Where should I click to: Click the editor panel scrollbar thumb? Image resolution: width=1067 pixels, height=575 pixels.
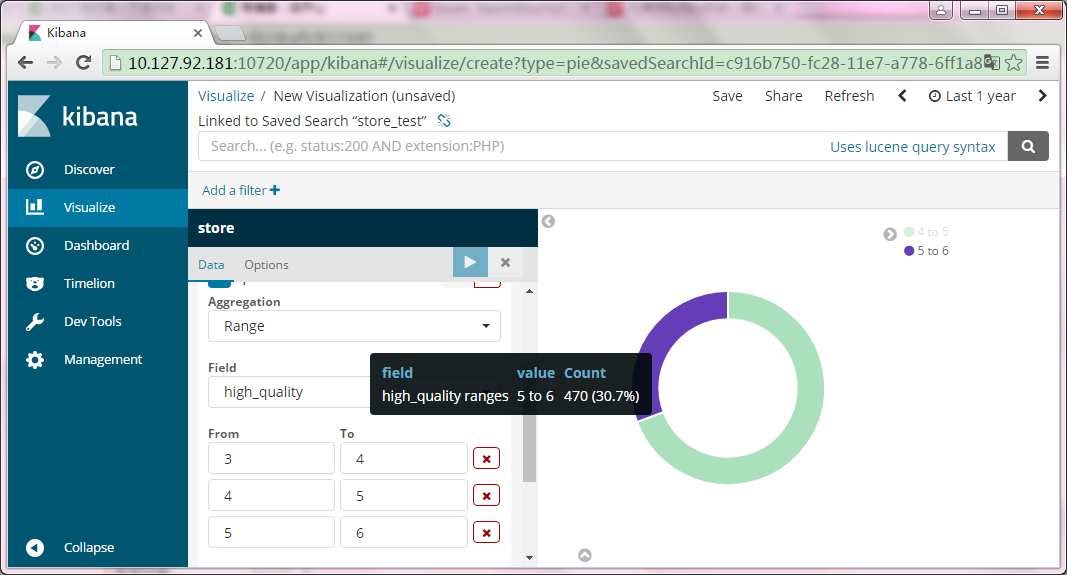pos(529,448)
